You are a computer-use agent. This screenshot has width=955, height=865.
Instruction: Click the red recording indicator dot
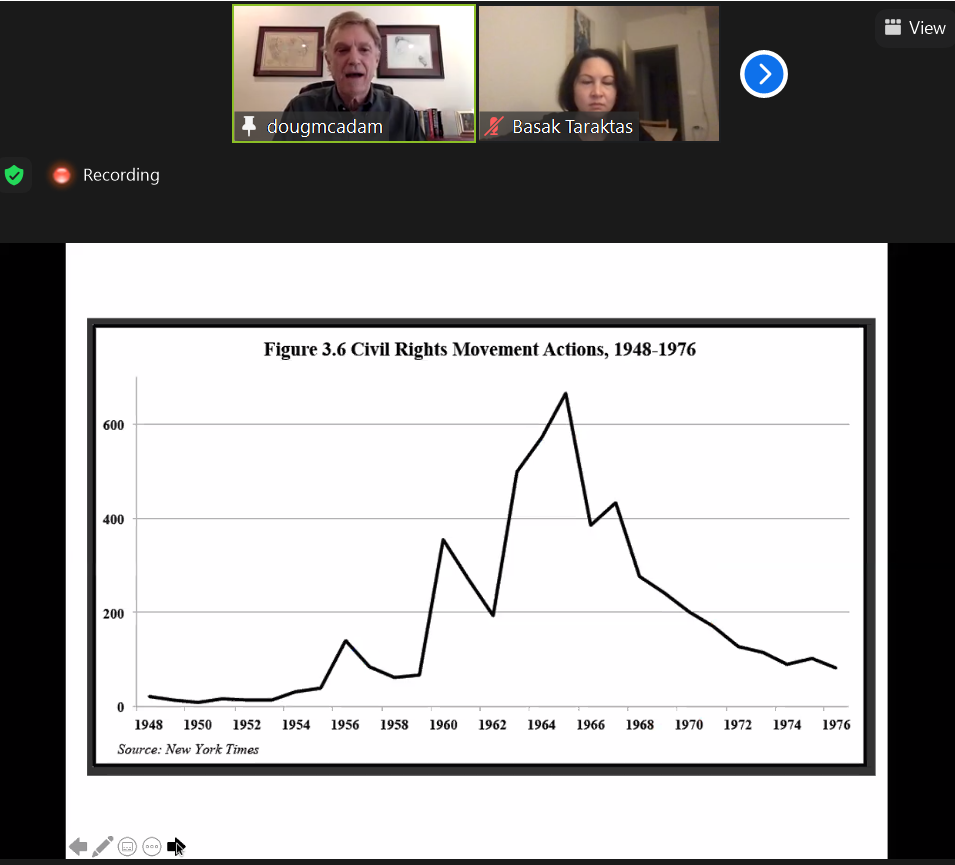62,176
